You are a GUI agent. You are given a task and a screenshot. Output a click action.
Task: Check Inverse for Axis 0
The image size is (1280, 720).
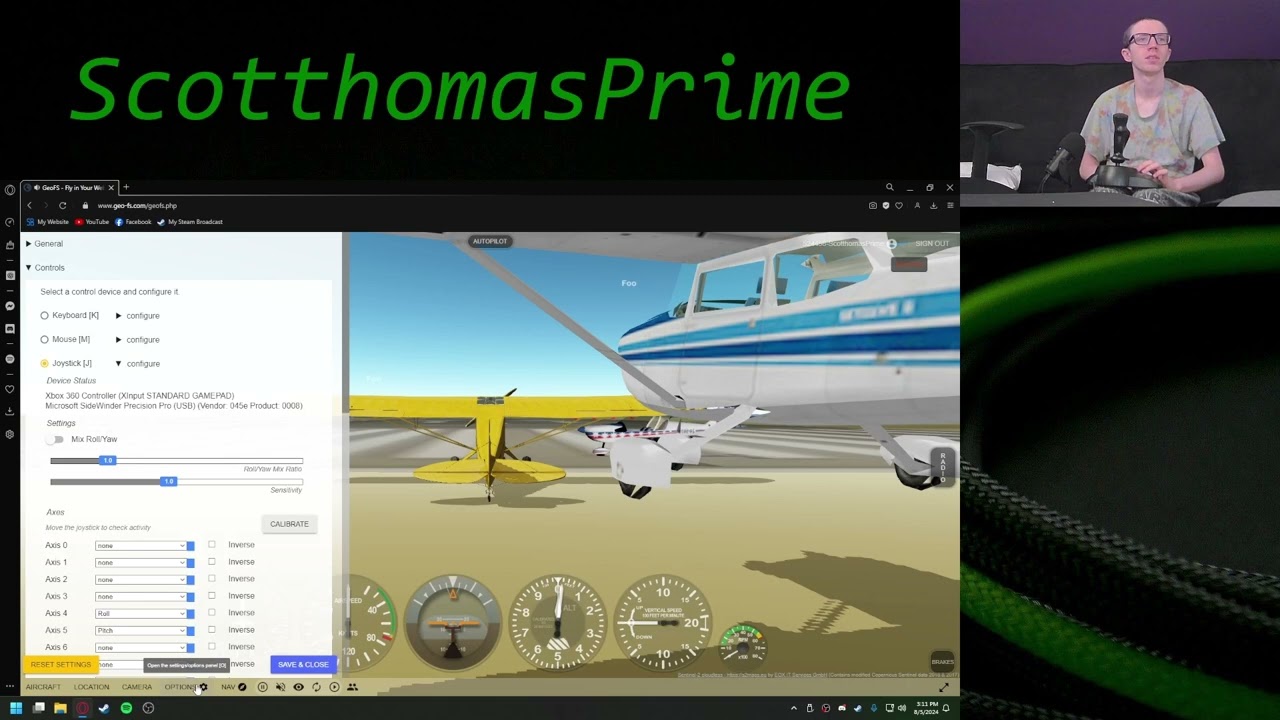[212, 545]
